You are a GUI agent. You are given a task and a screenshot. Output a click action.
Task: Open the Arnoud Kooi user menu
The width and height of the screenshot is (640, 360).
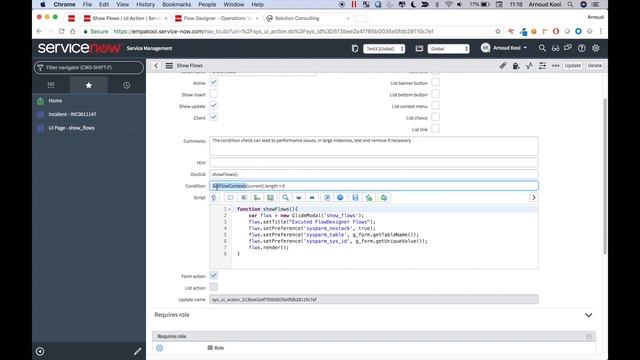pos(504,48)
